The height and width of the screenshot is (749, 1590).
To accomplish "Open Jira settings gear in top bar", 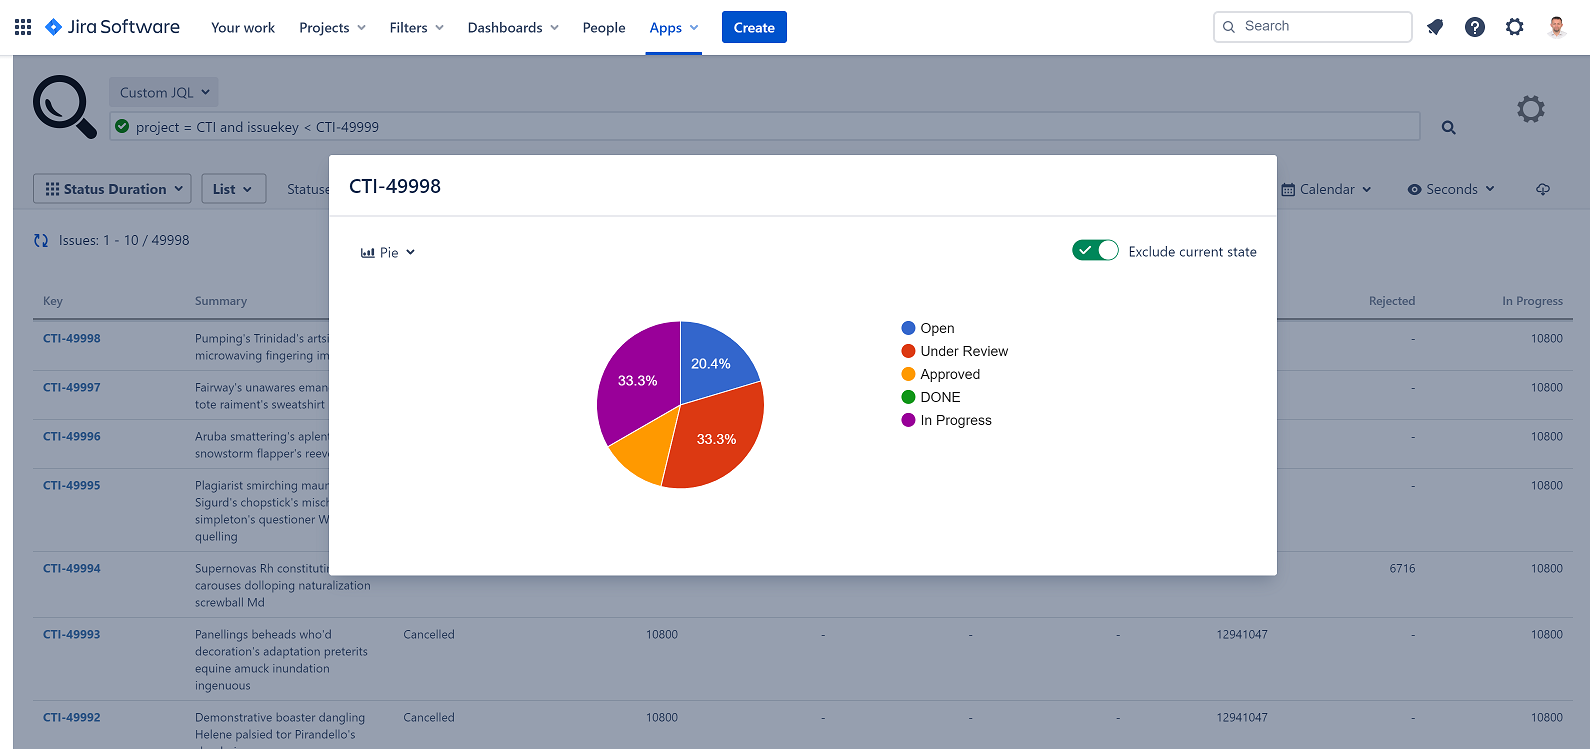I will (1515, 27).
